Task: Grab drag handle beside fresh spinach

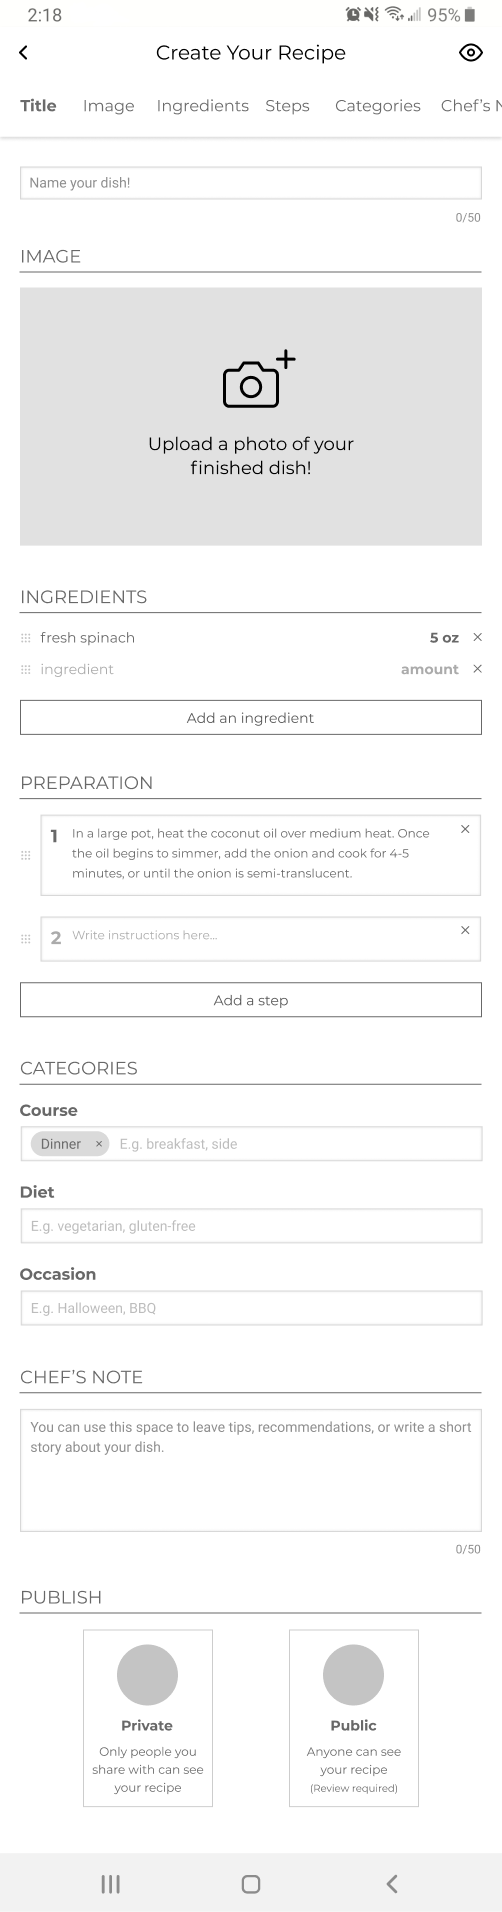Action: coord(26,638)
